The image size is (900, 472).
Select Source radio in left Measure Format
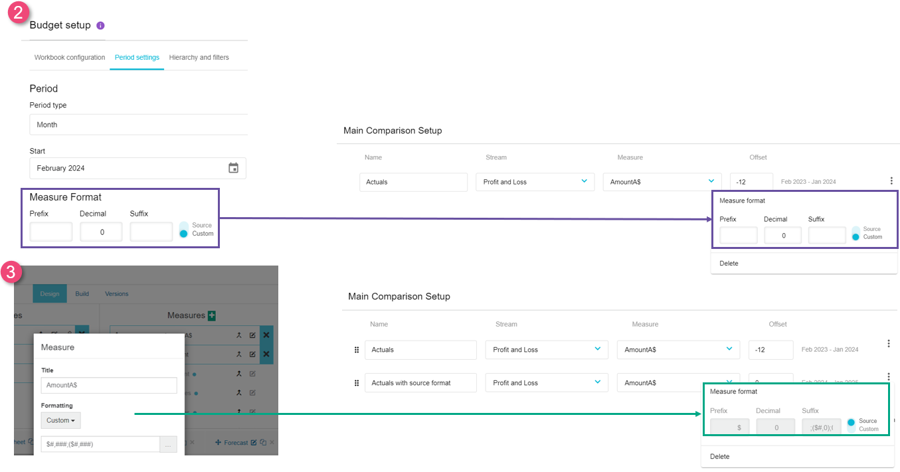coord(183,225)
